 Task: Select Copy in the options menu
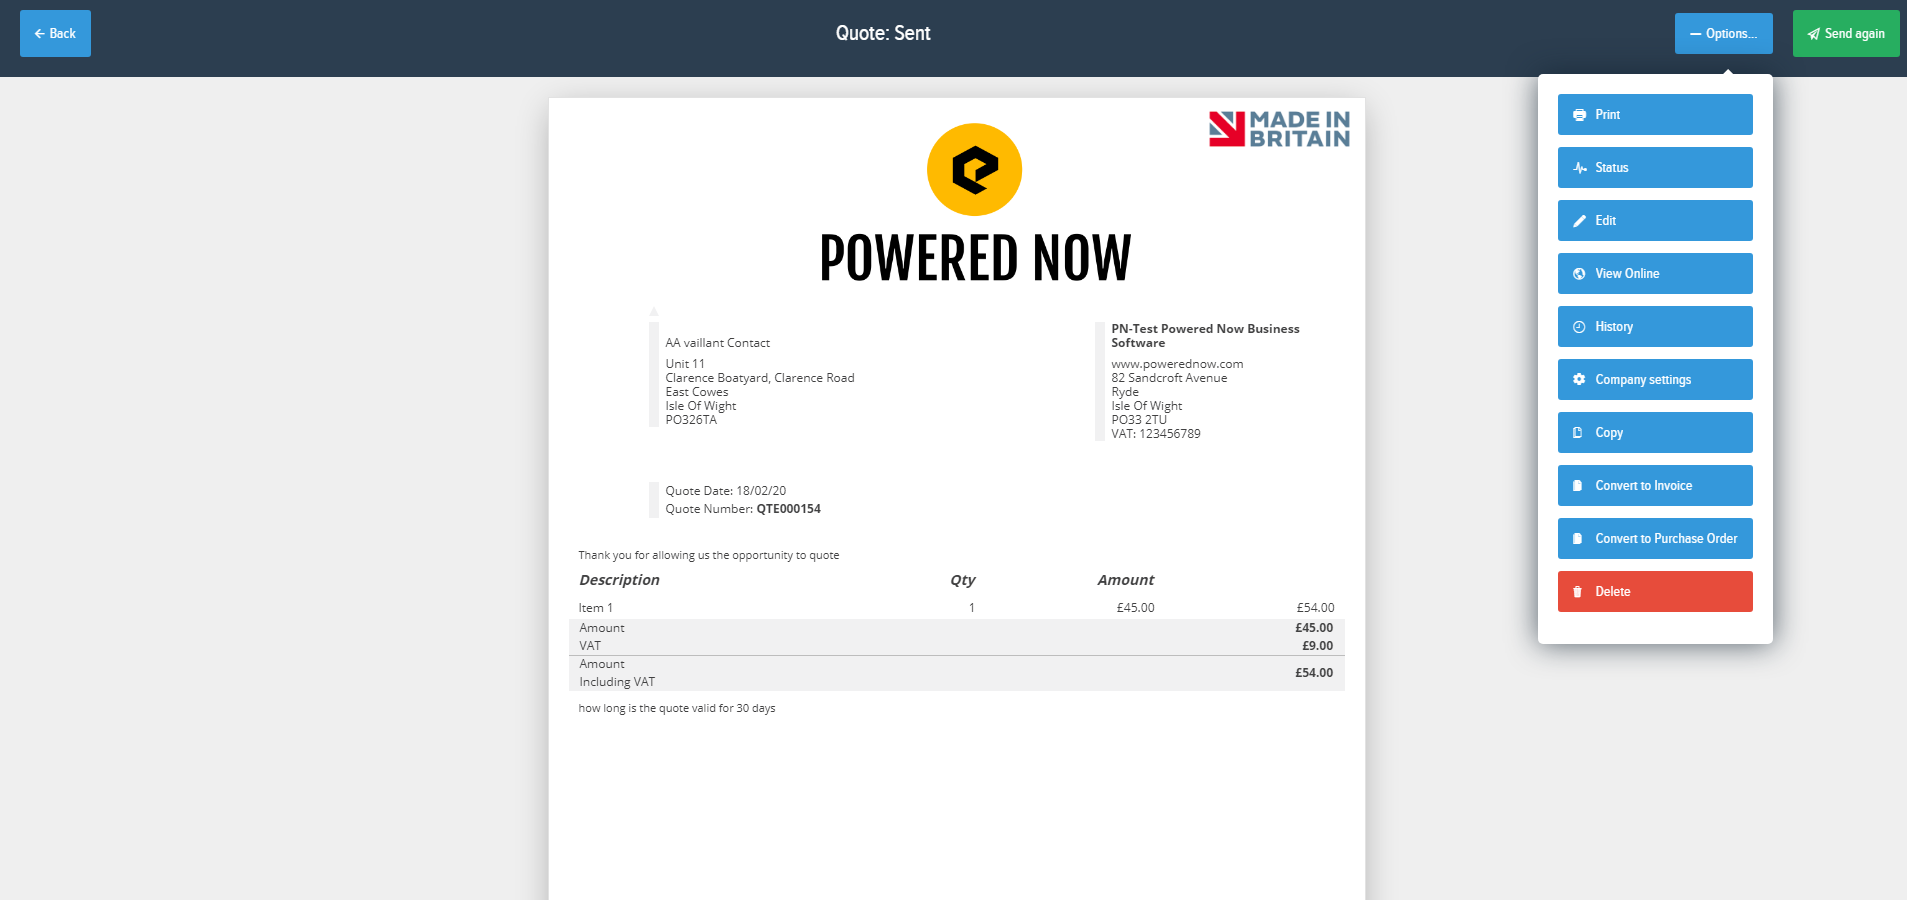[1655, 433]
